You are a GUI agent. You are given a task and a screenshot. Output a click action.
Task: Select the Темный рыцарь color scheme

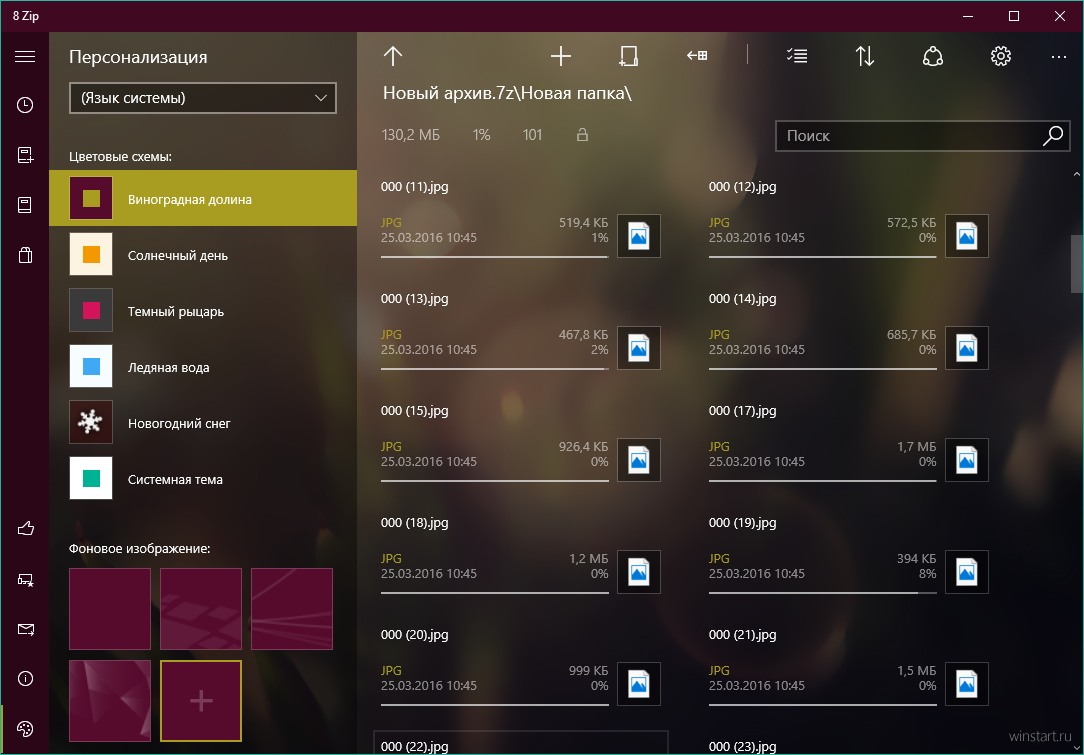[x=203, y=310]
